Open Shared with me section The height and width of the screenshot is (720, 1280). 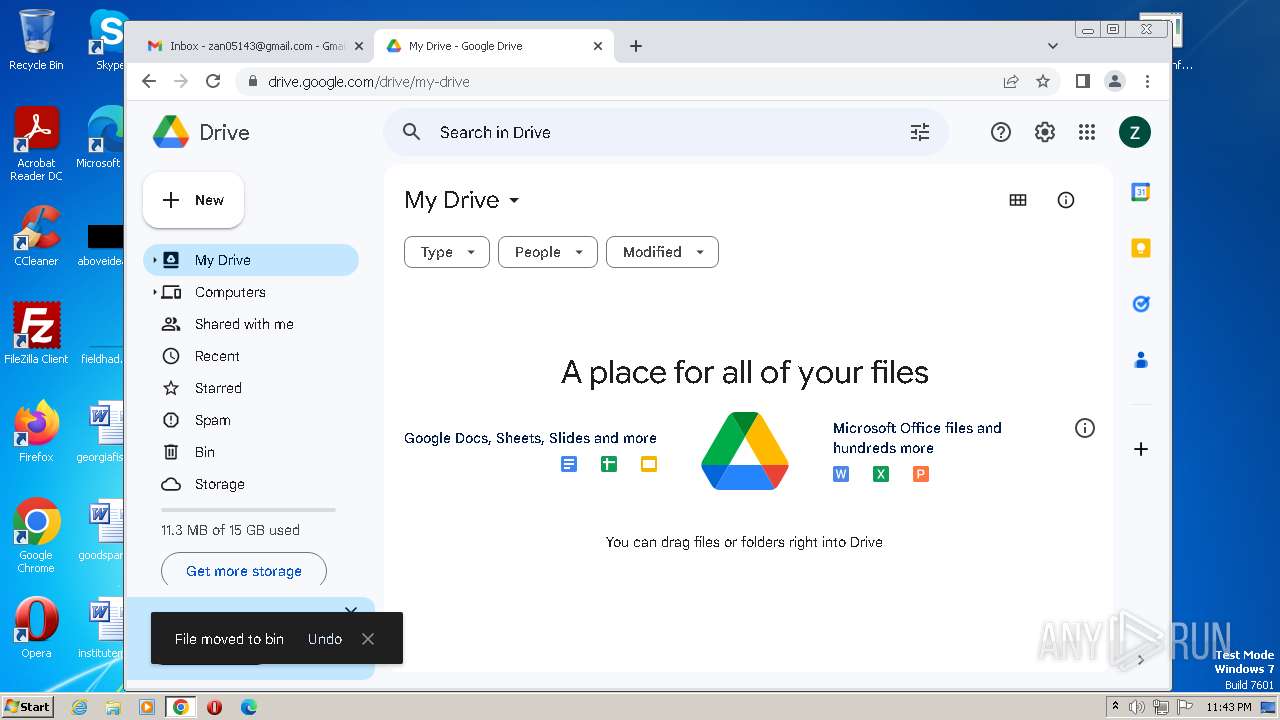click(x=251, y=324)
